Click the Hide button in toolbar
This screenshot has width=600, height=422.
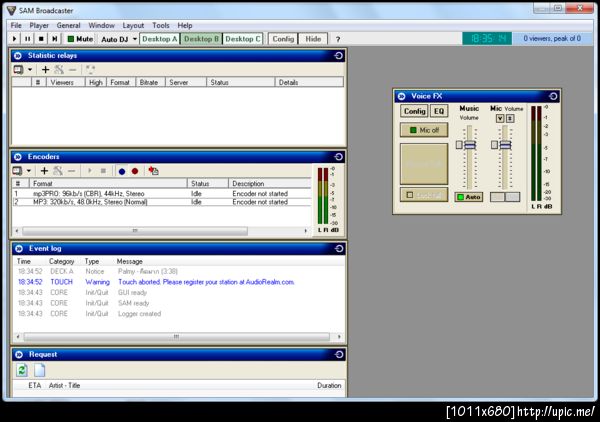click(x=313, y=39)
